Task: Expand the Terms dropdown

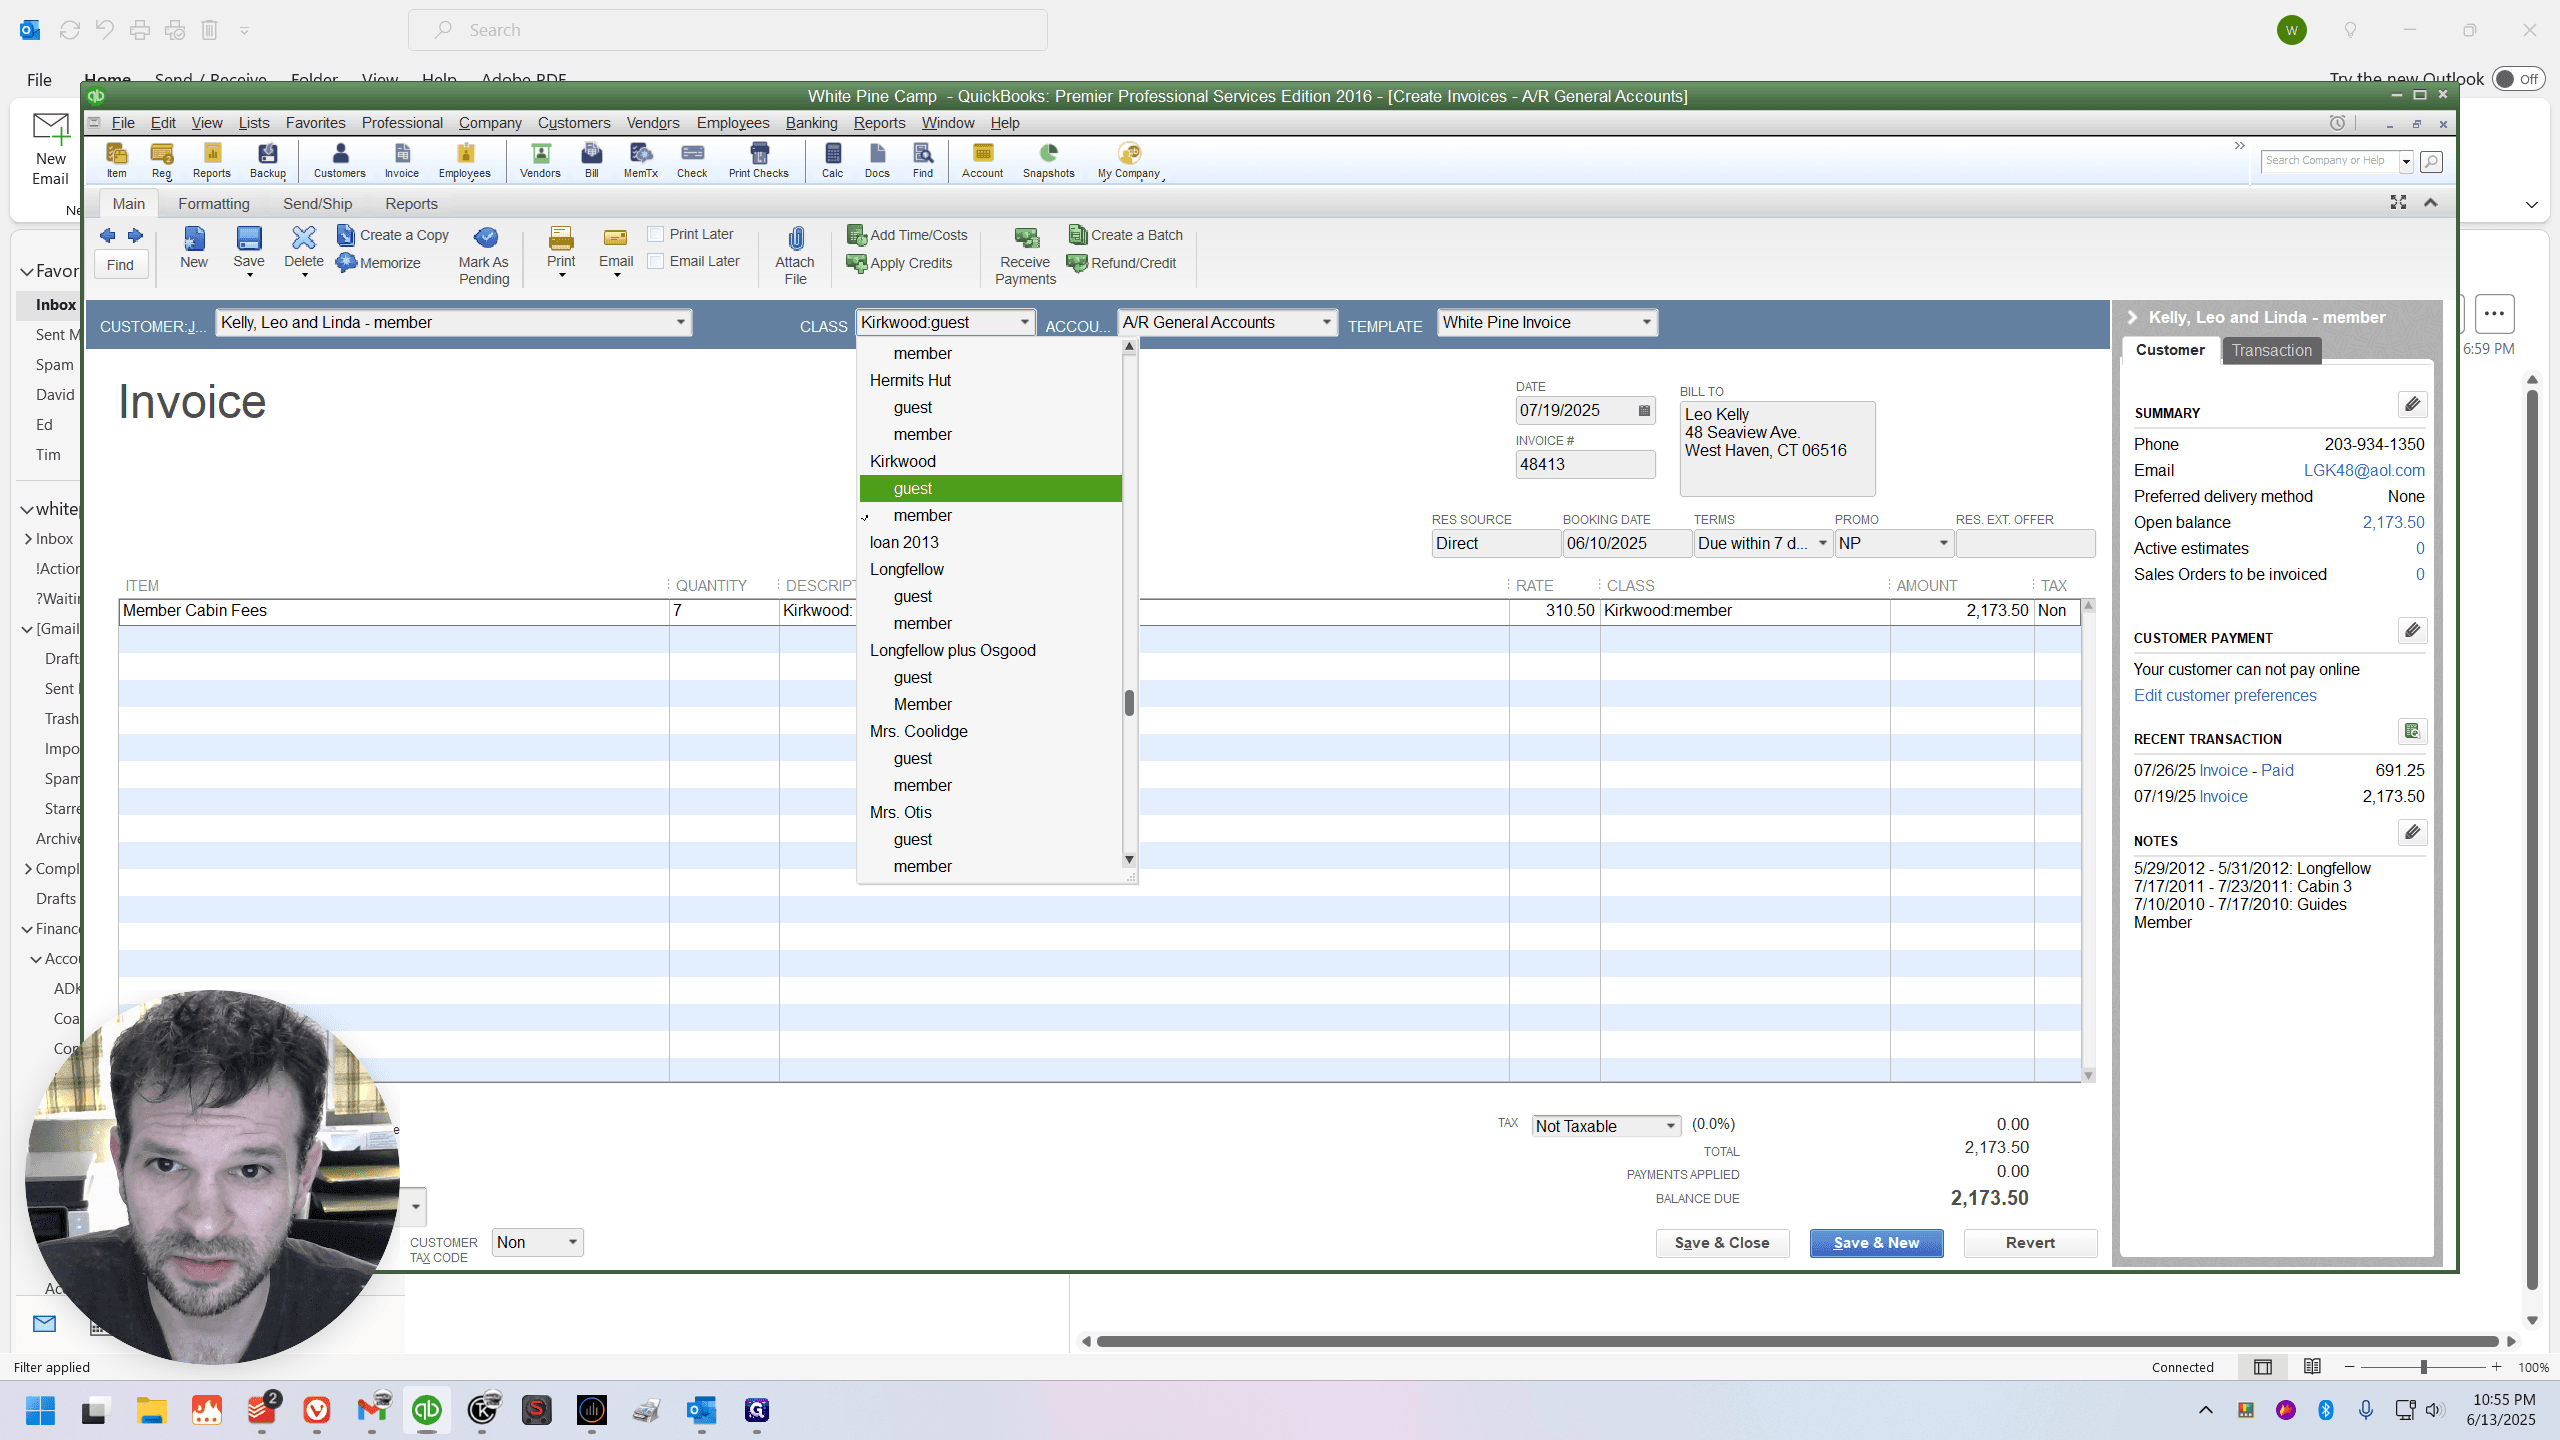Action: pyautogui.click(x=1822, y=543)
